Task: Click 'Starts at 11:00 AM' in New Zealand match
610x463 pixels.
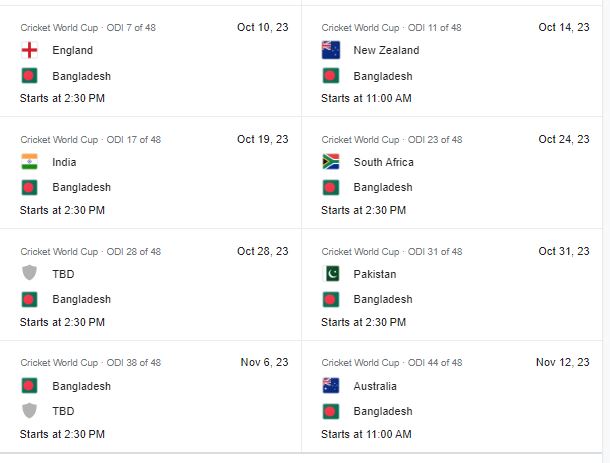Action: [366, 98]
